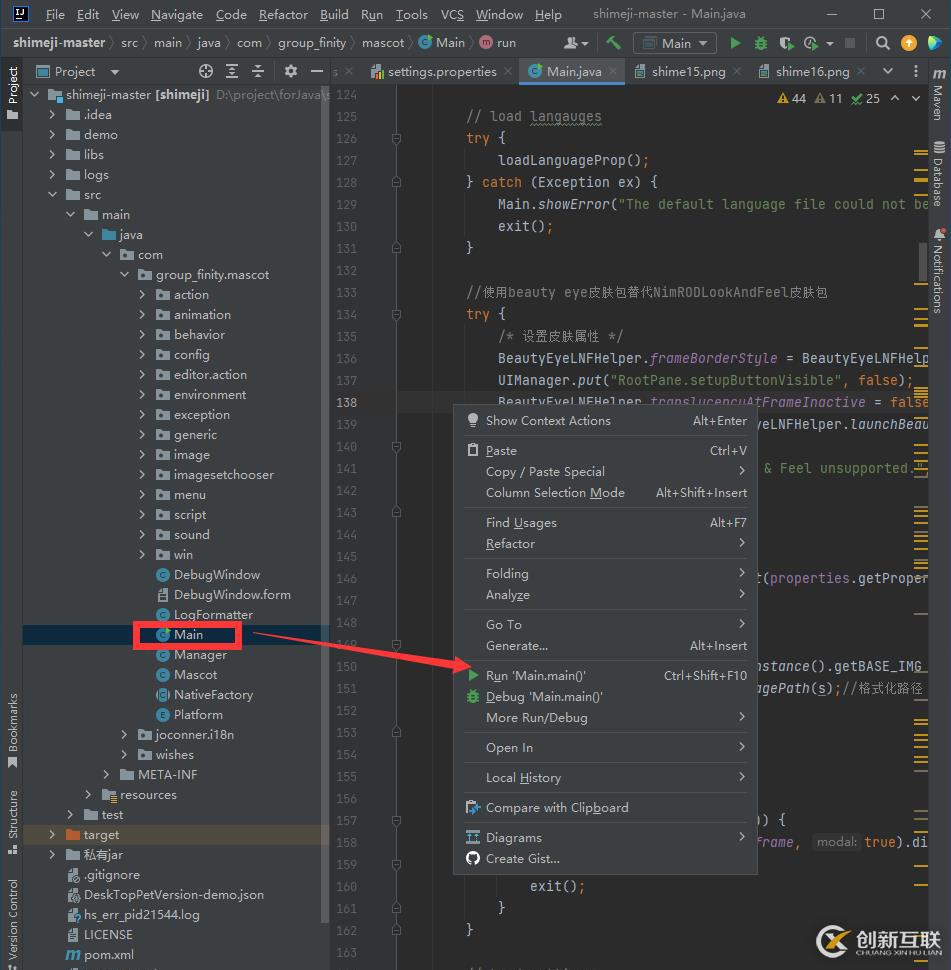Click the Build Project hammer icon
This screenshot has width=951, height=970.
tap(613, 43)
